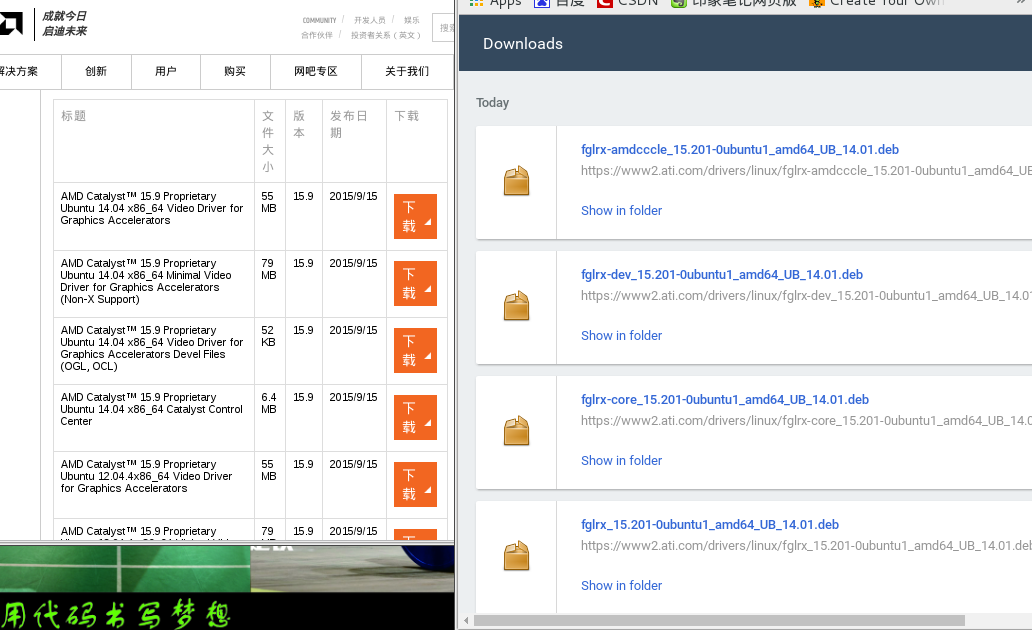
Task: Click the Downloads horizontal scrollbar thumb
Action: (719, 621)
